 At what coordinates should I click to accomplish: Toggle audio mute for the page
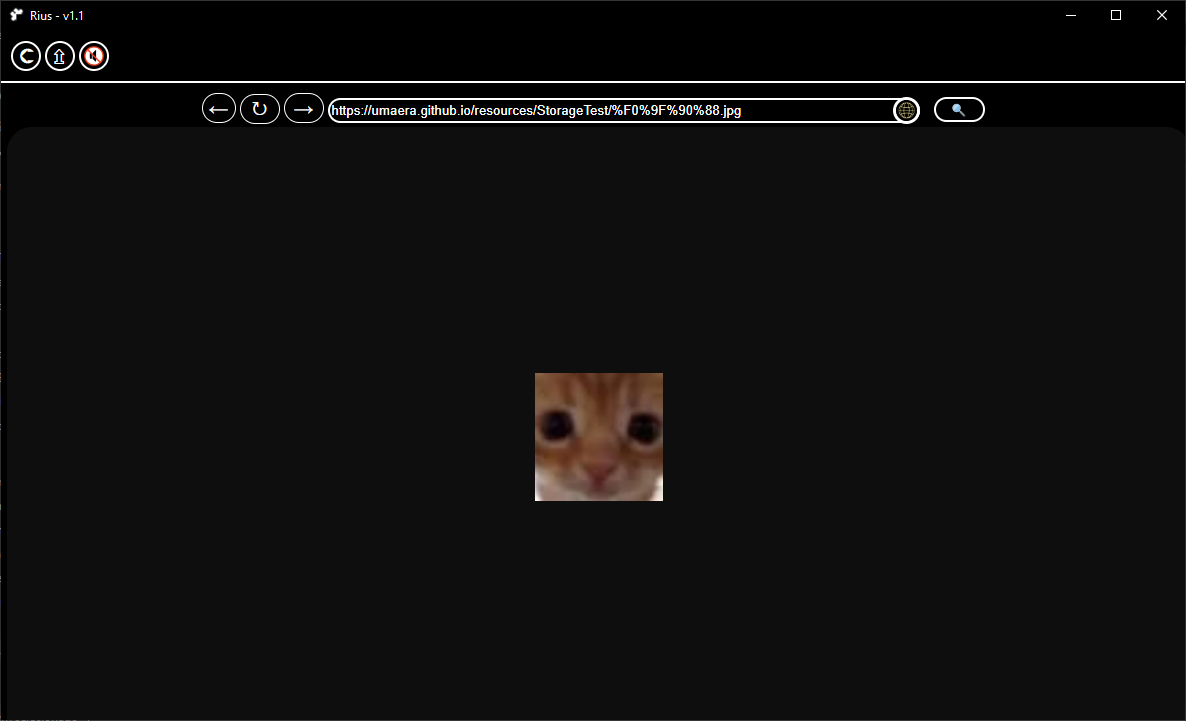coord(93,56)
